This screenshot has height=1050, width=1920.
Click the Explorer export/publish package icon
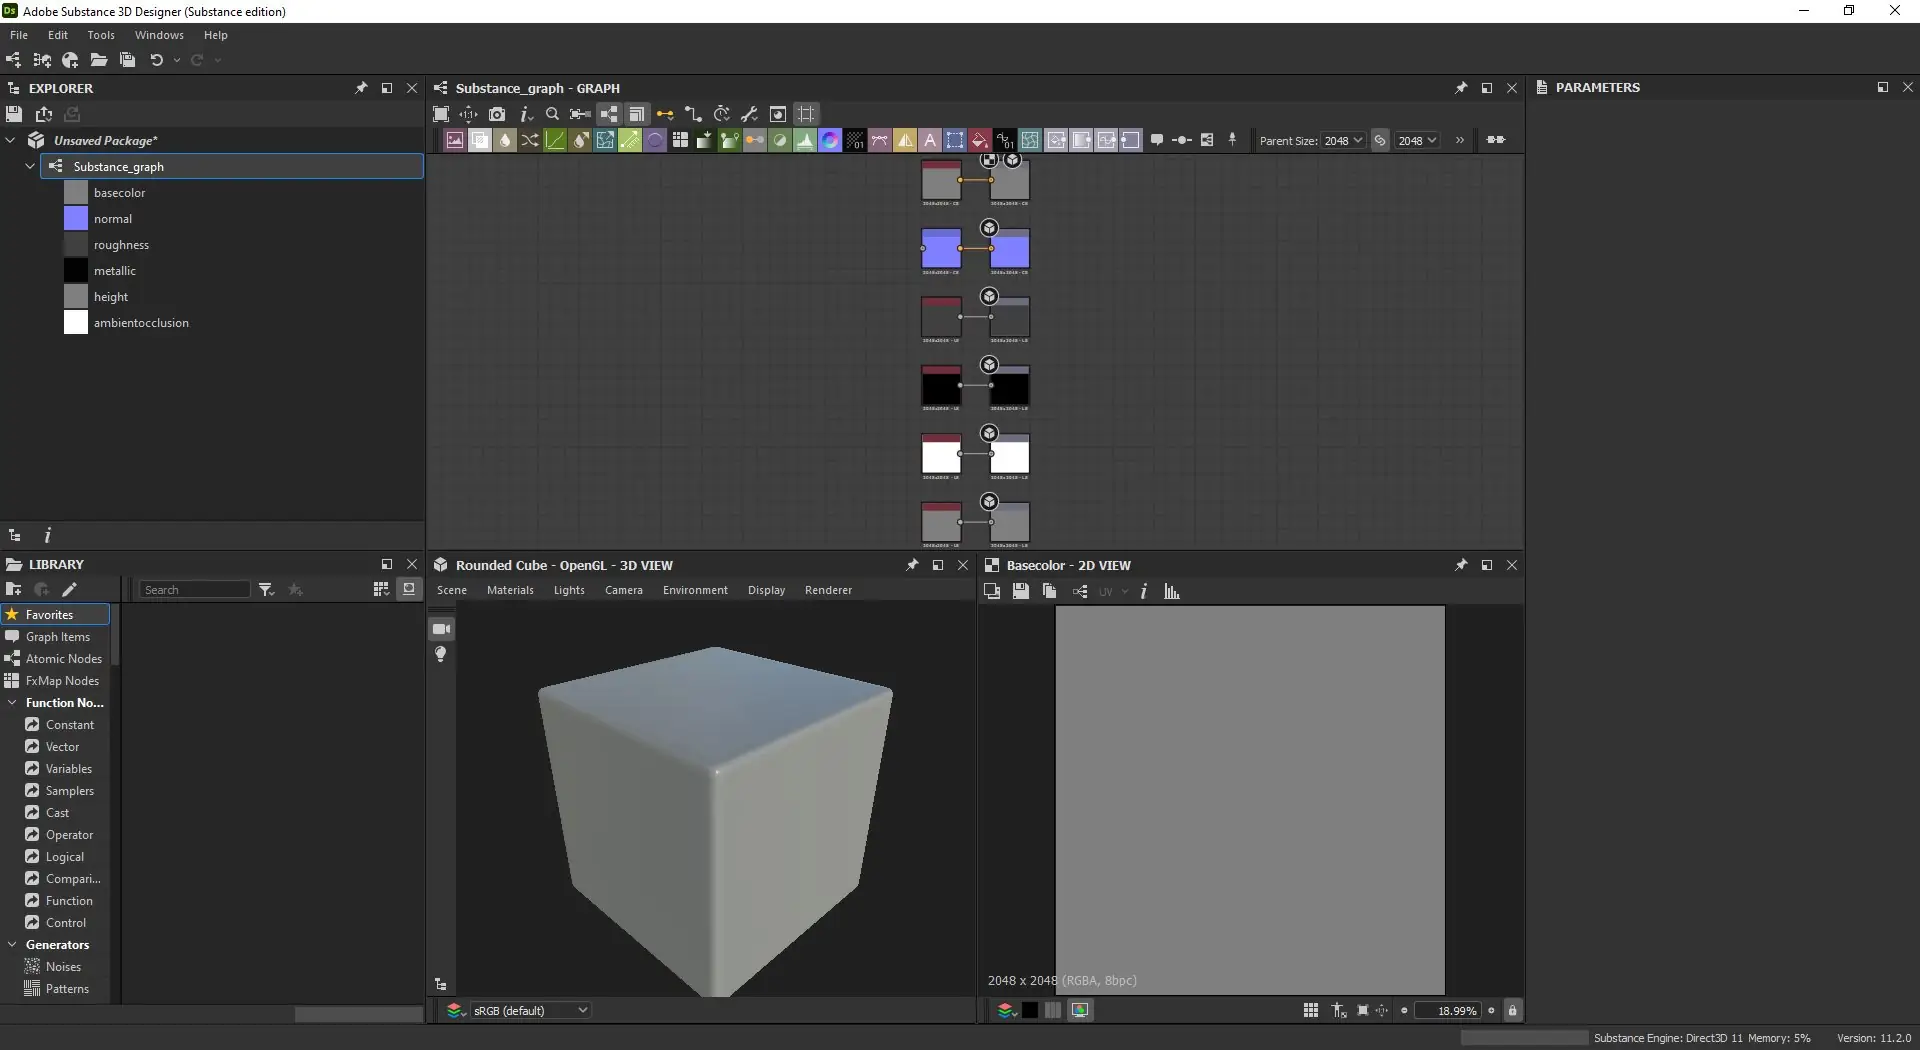tap(43, 114)
